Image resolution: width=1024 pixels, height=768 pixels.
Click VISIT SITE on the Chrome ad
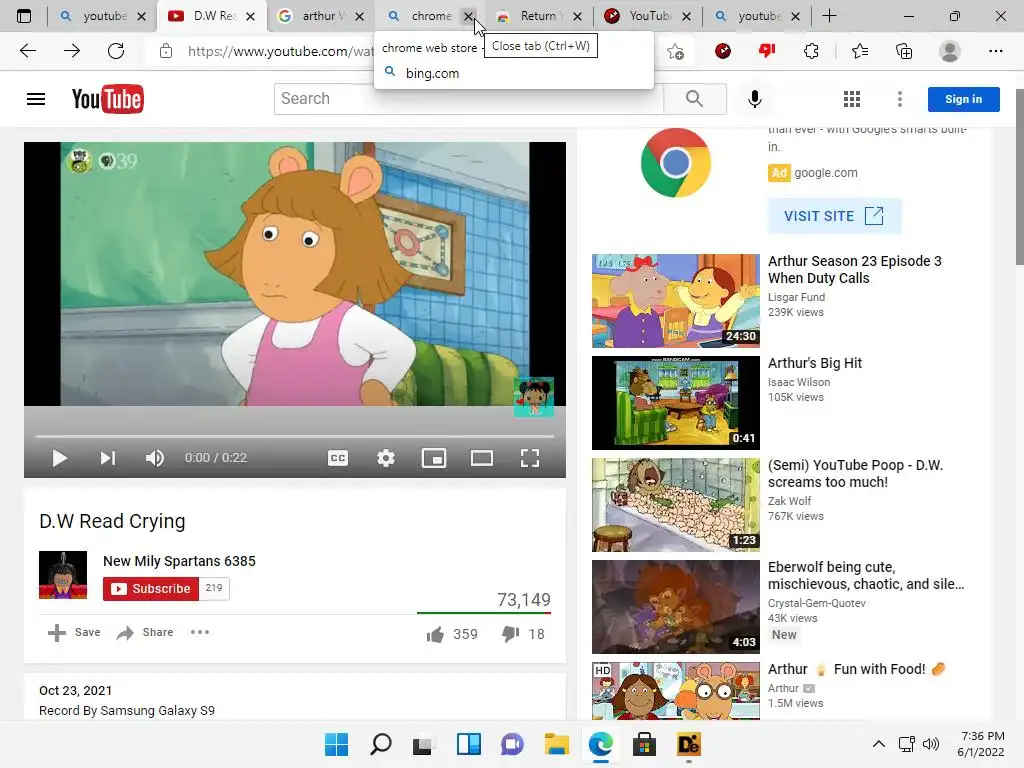coord(834,216)
